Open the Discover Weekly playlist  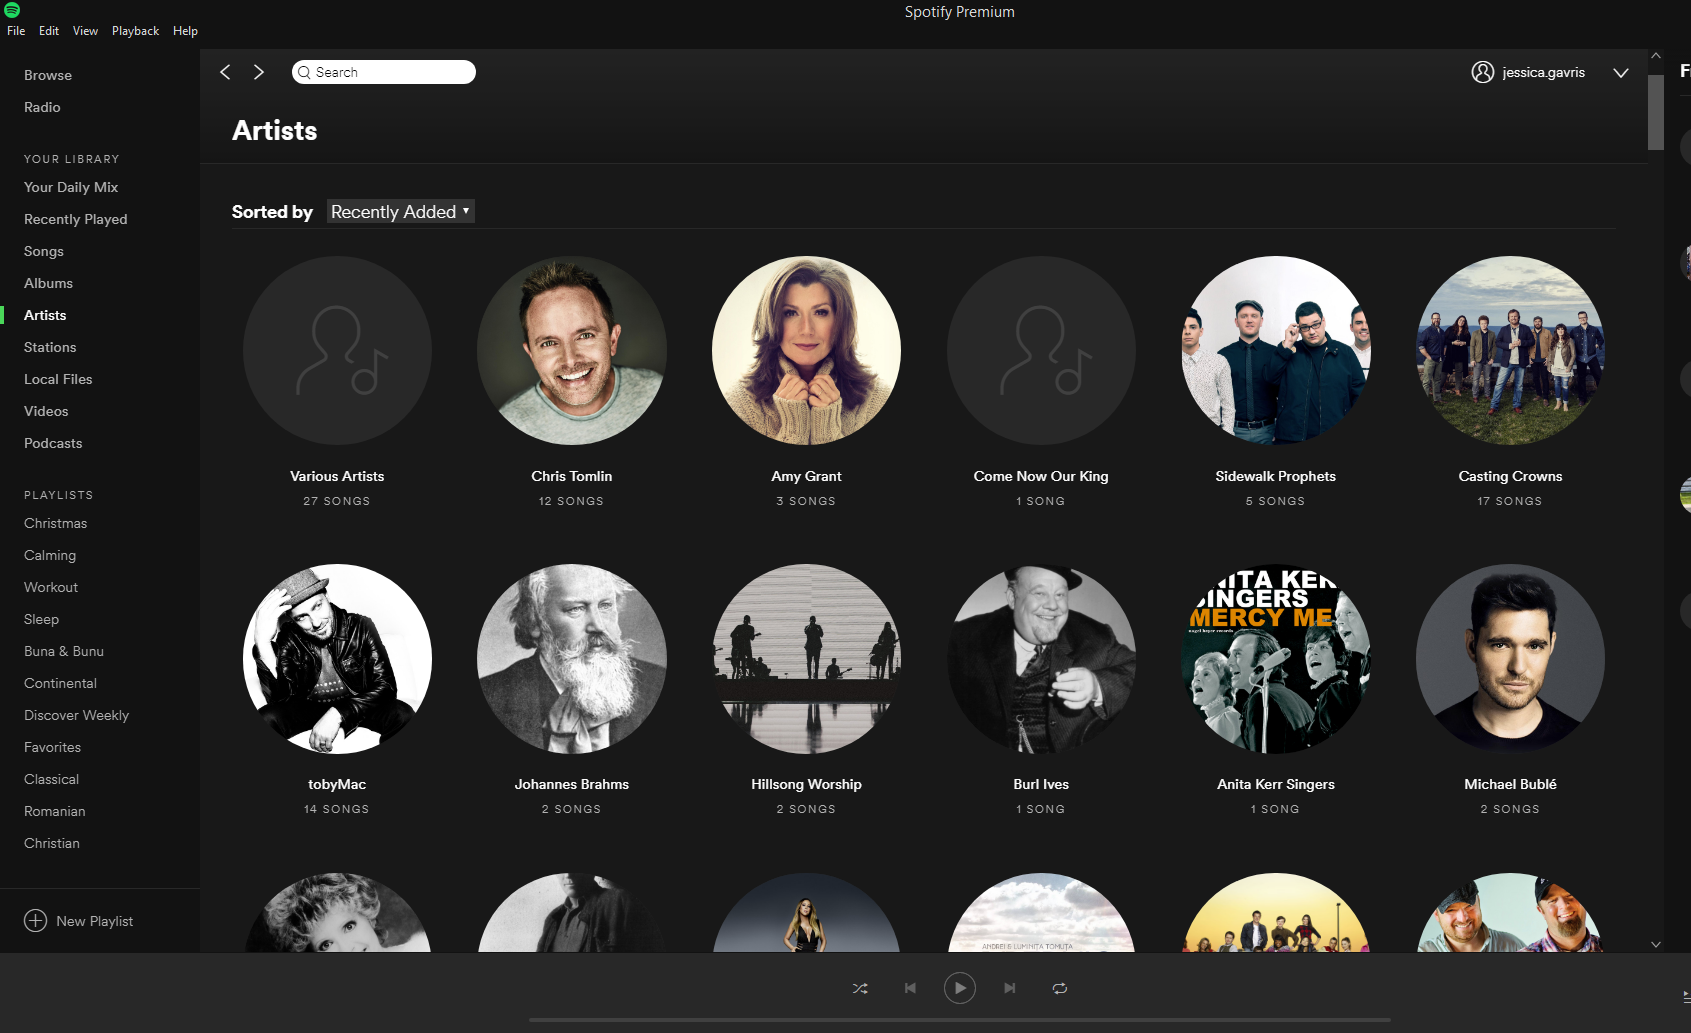[76, 715]
